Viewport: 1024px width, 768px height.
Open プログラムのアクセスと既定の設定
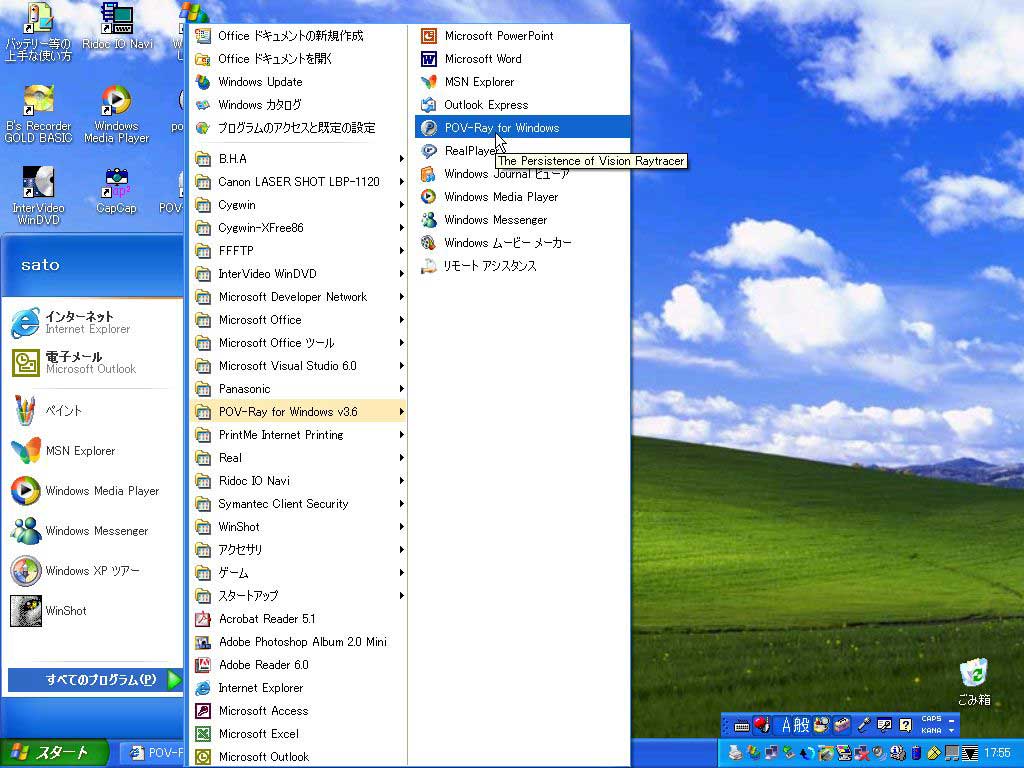click(299, 128)
